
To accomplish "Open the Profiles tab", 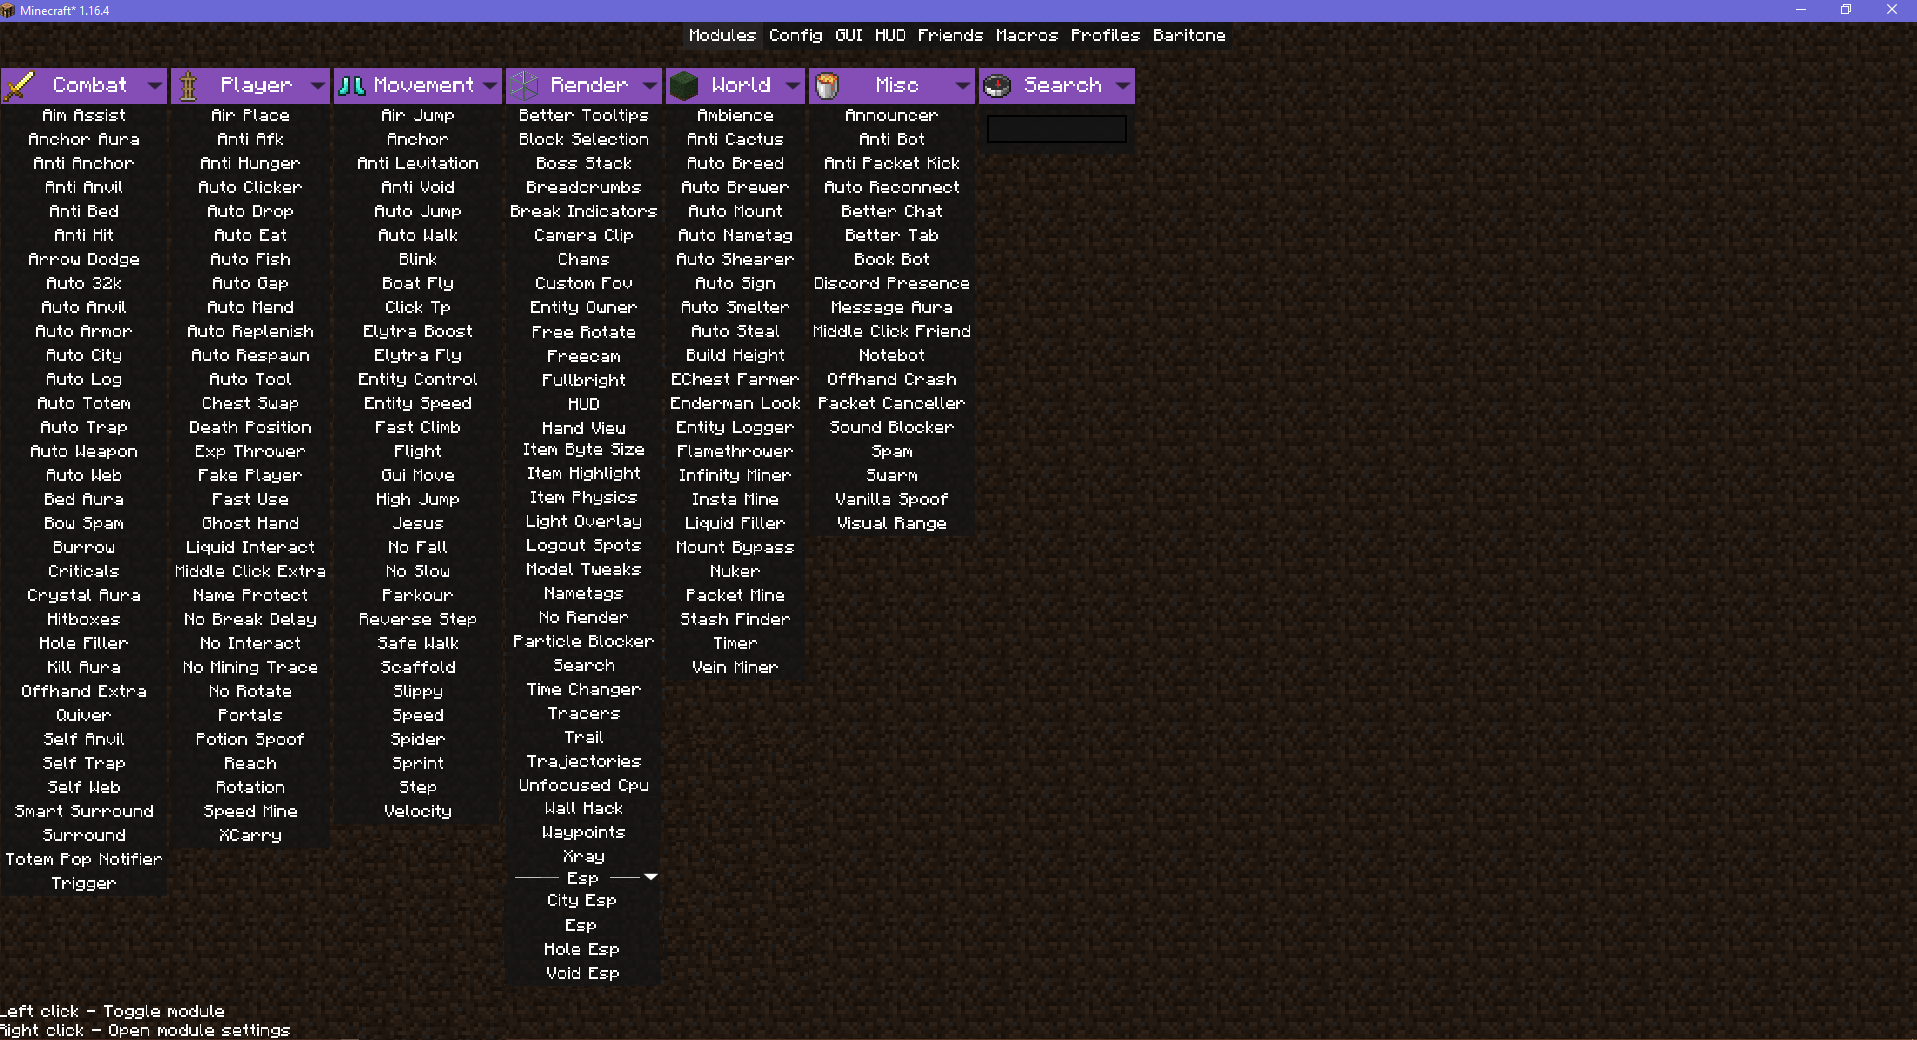I will (1105, 35).
